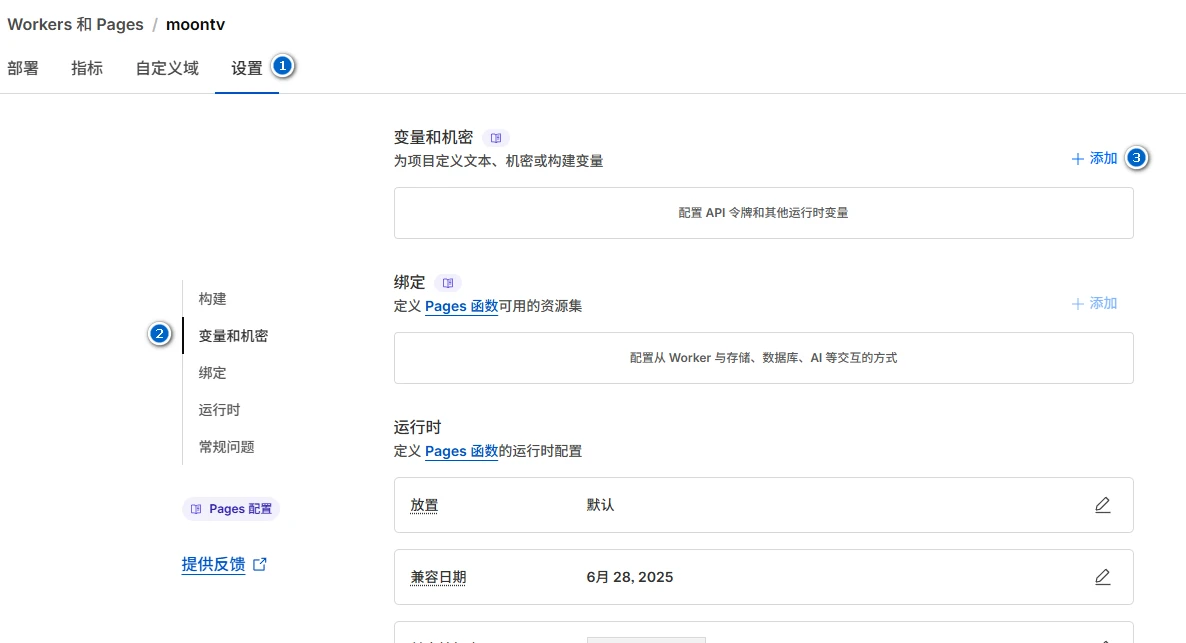The width and height of the screenshot is (1186, 643).
Task: Click the Pages 配置 badge
Action: click(231, 509)
